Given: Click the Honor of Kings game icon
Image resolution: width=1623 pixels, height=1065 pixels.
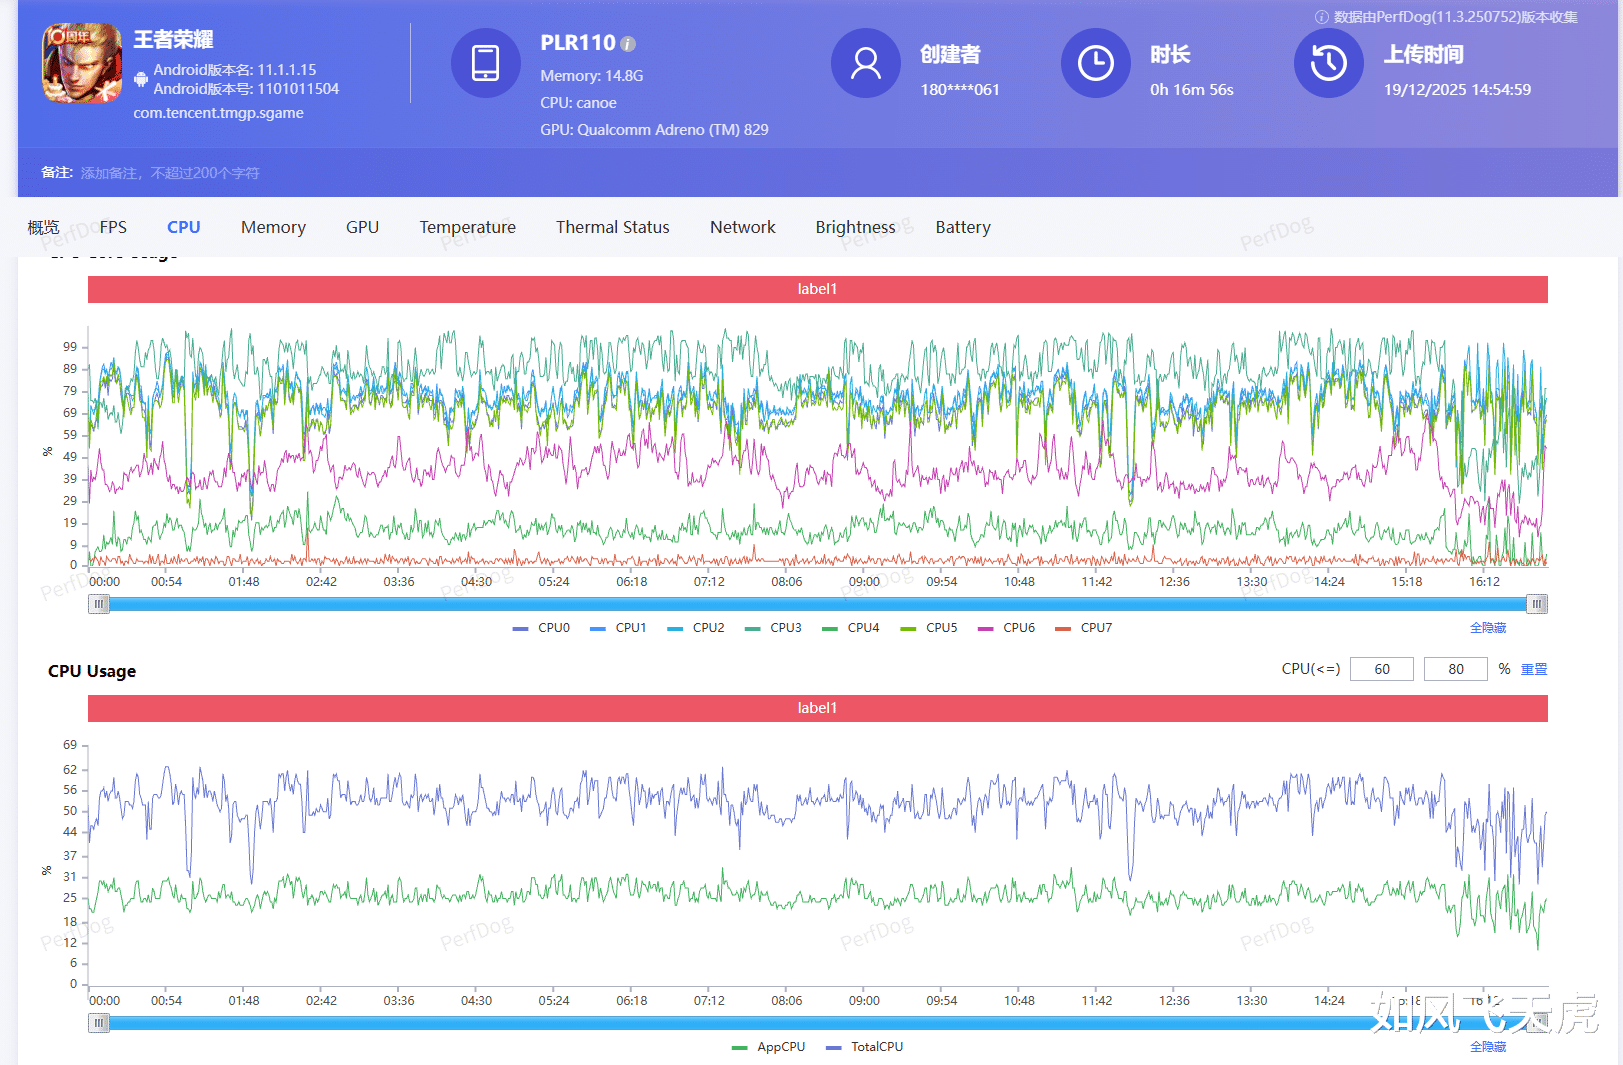Looking at the screenshot, I should [82, 64].
